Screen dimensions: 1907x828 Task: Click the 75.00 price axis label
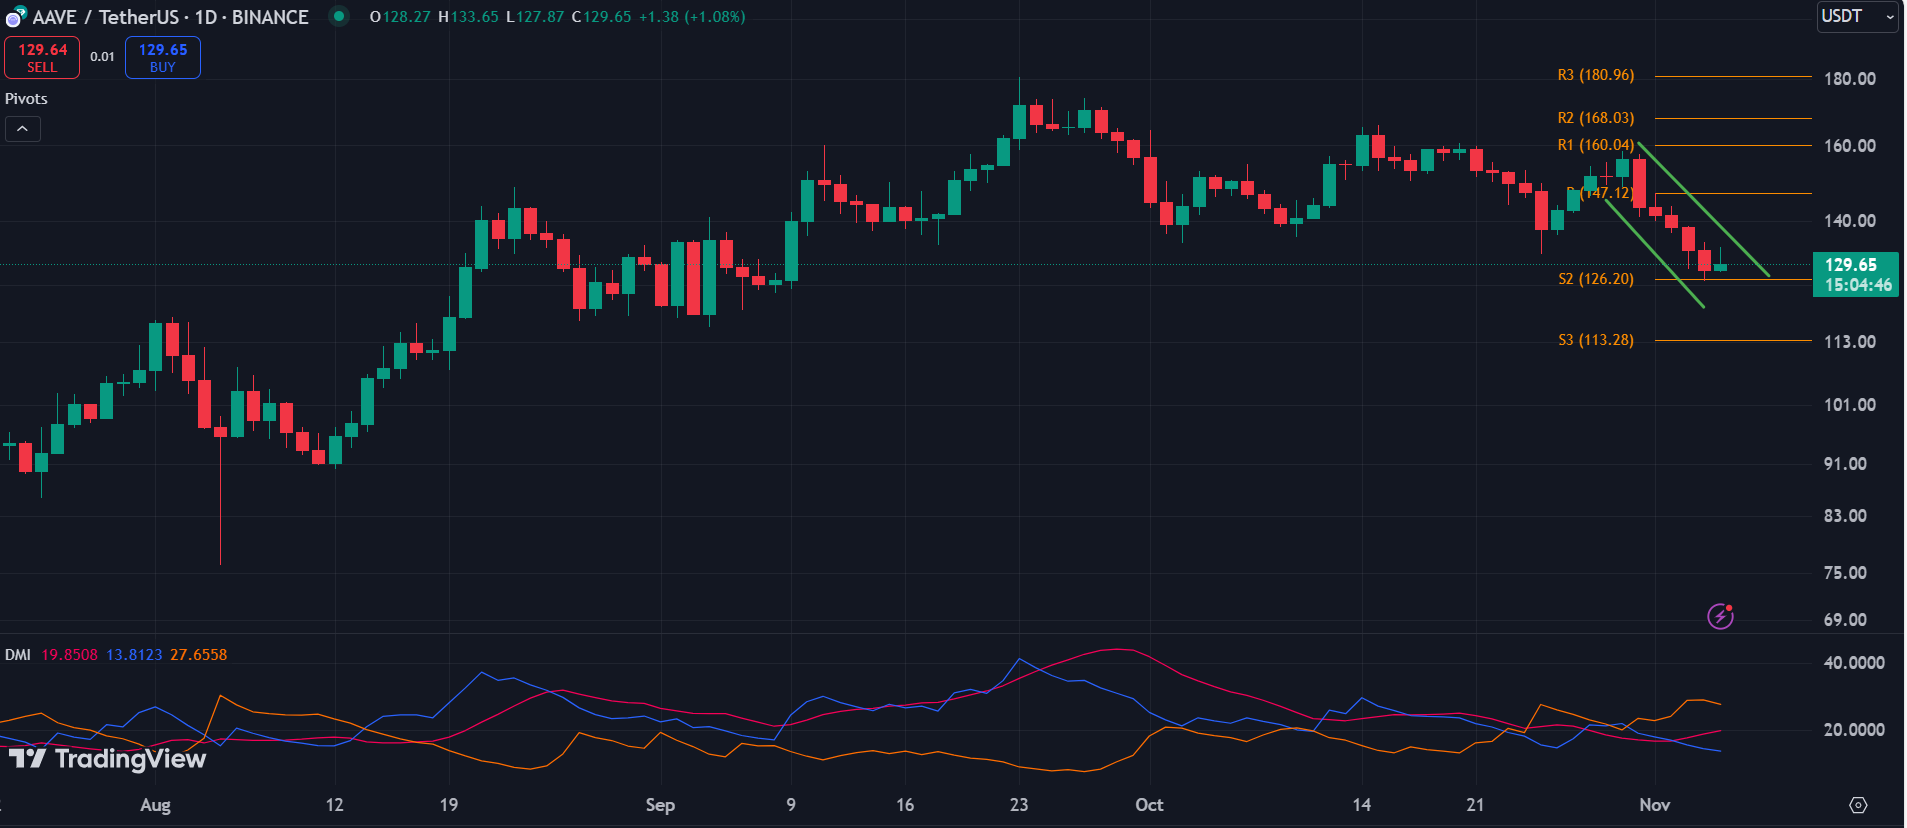1846,573
